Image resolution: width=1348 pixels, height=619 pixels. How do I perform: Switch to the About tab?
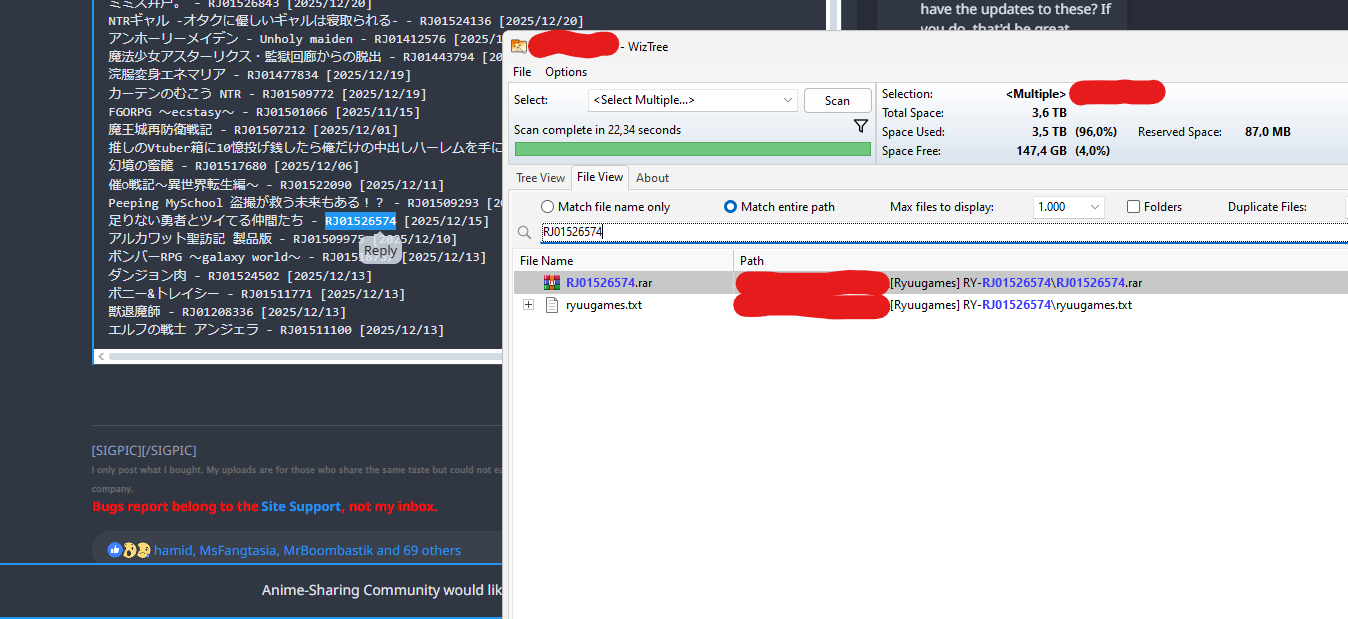click(x=653, y=178)
